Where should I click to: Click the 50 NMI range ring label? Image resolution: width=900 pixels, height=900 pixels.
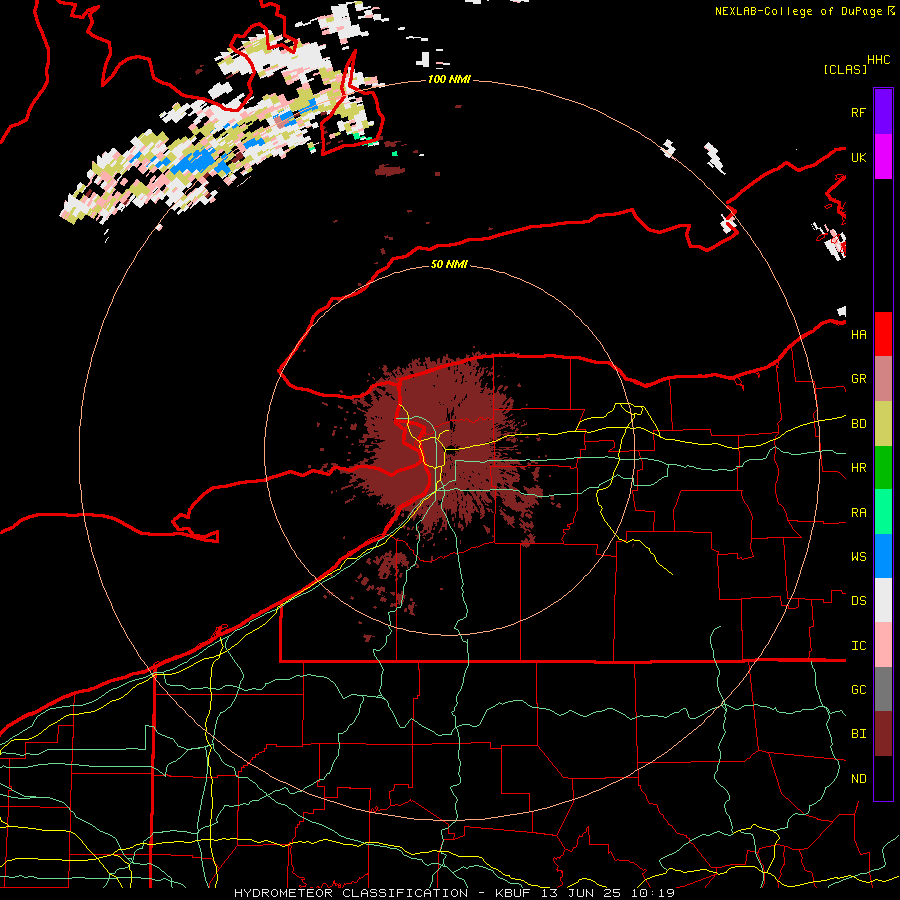(x=449, y=264)
